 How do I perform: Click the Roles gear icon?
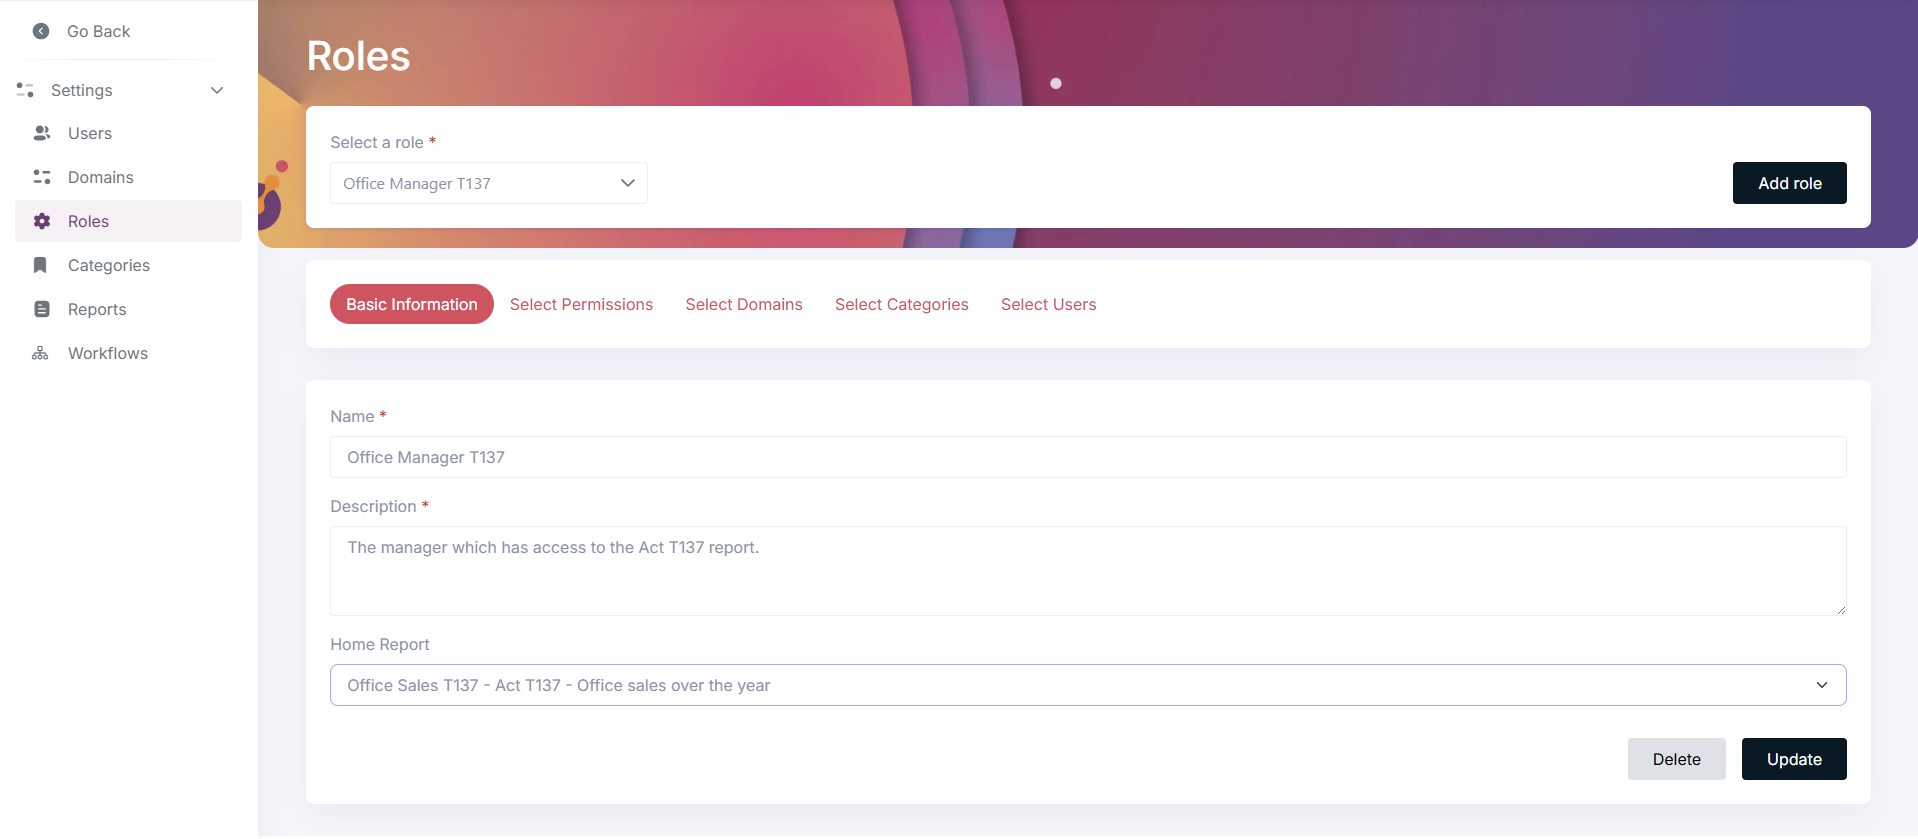[42, 221]
